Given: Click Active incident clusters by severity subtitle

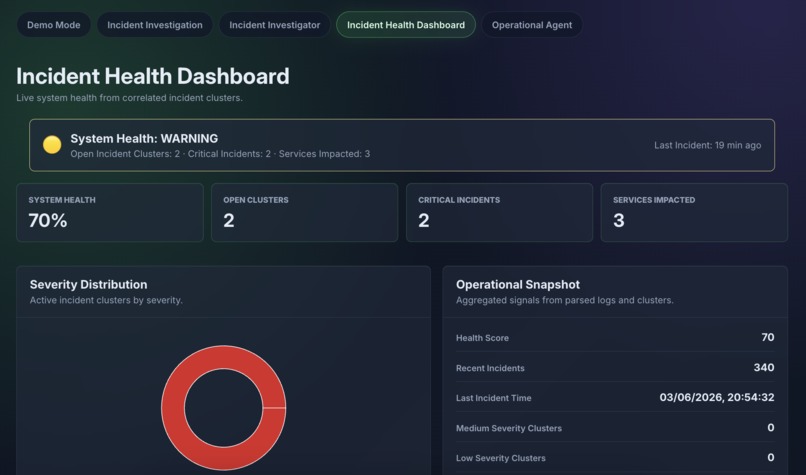Looking at the screenshot, I should tap(106, 300).
